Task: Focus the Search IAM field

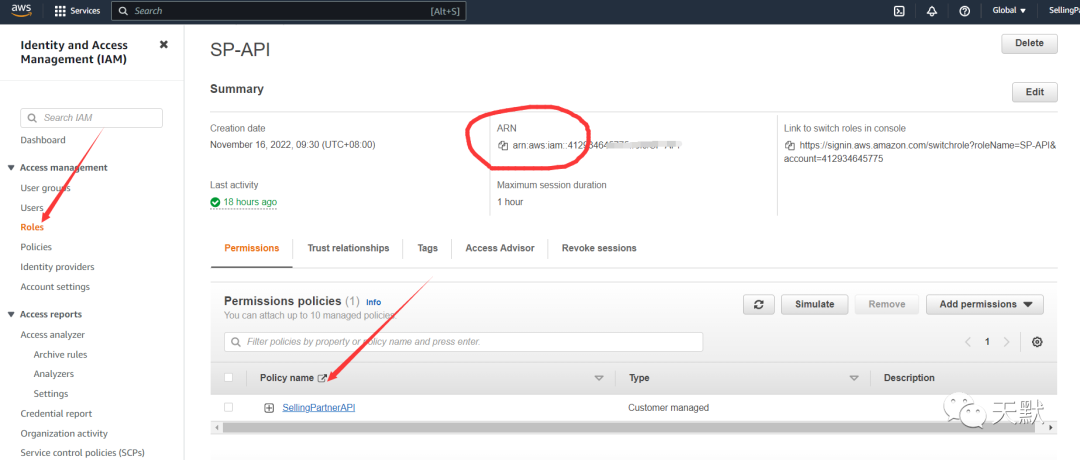Action: point(92,118)
